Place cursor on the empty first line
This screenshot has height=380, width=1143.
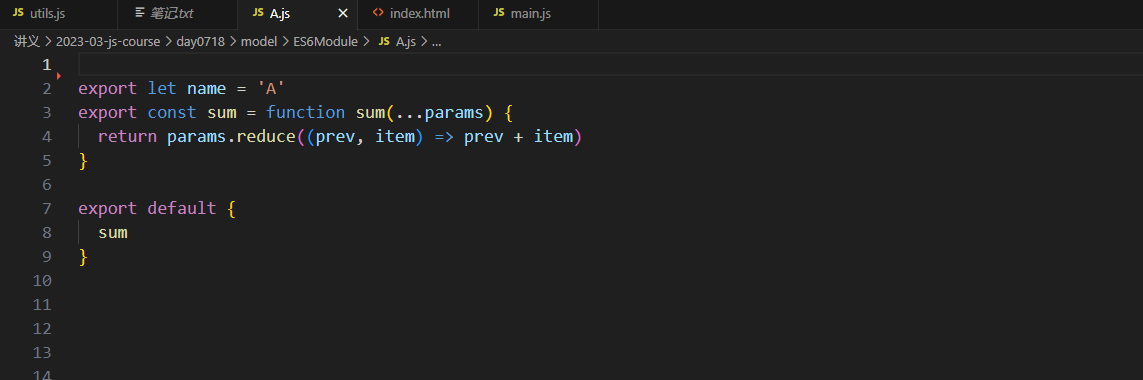[x=610, y=64]
